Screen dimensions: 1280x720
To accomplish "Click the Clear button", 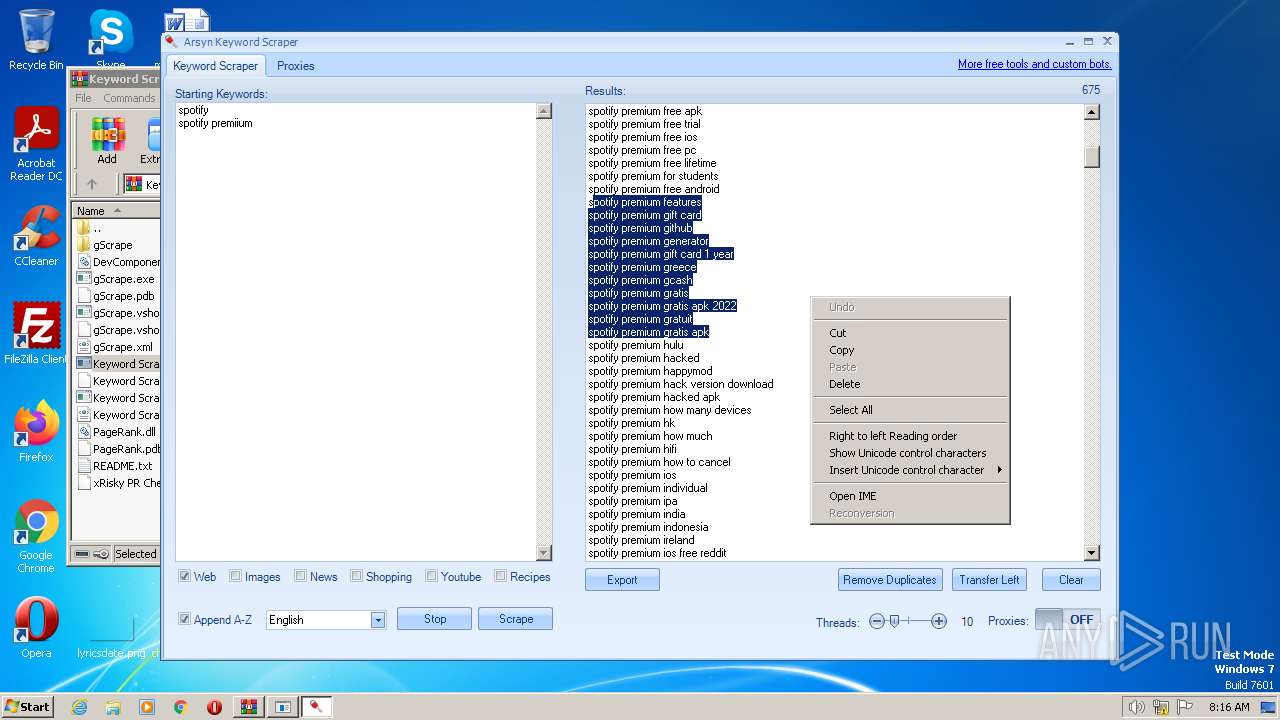I will click(1071, 580).
